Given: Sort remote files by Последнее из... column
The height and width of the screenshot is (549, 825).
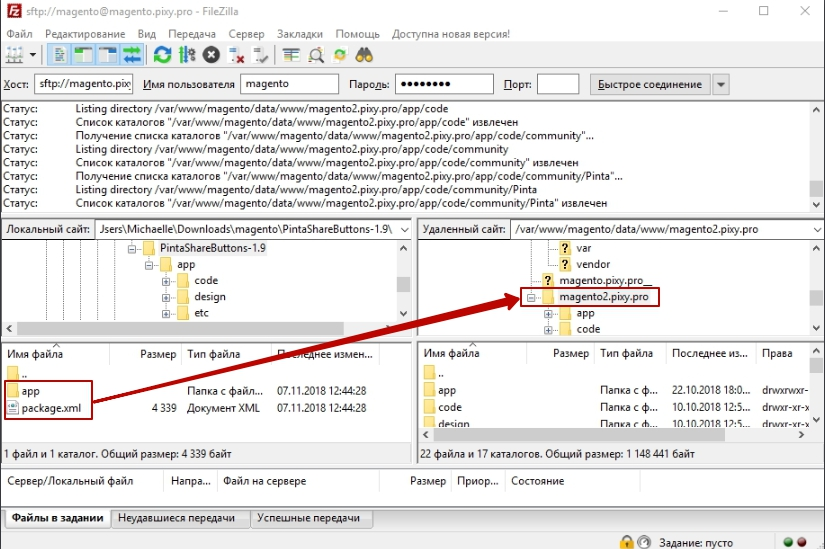Looking at the screenshot, I should point(711,353).
